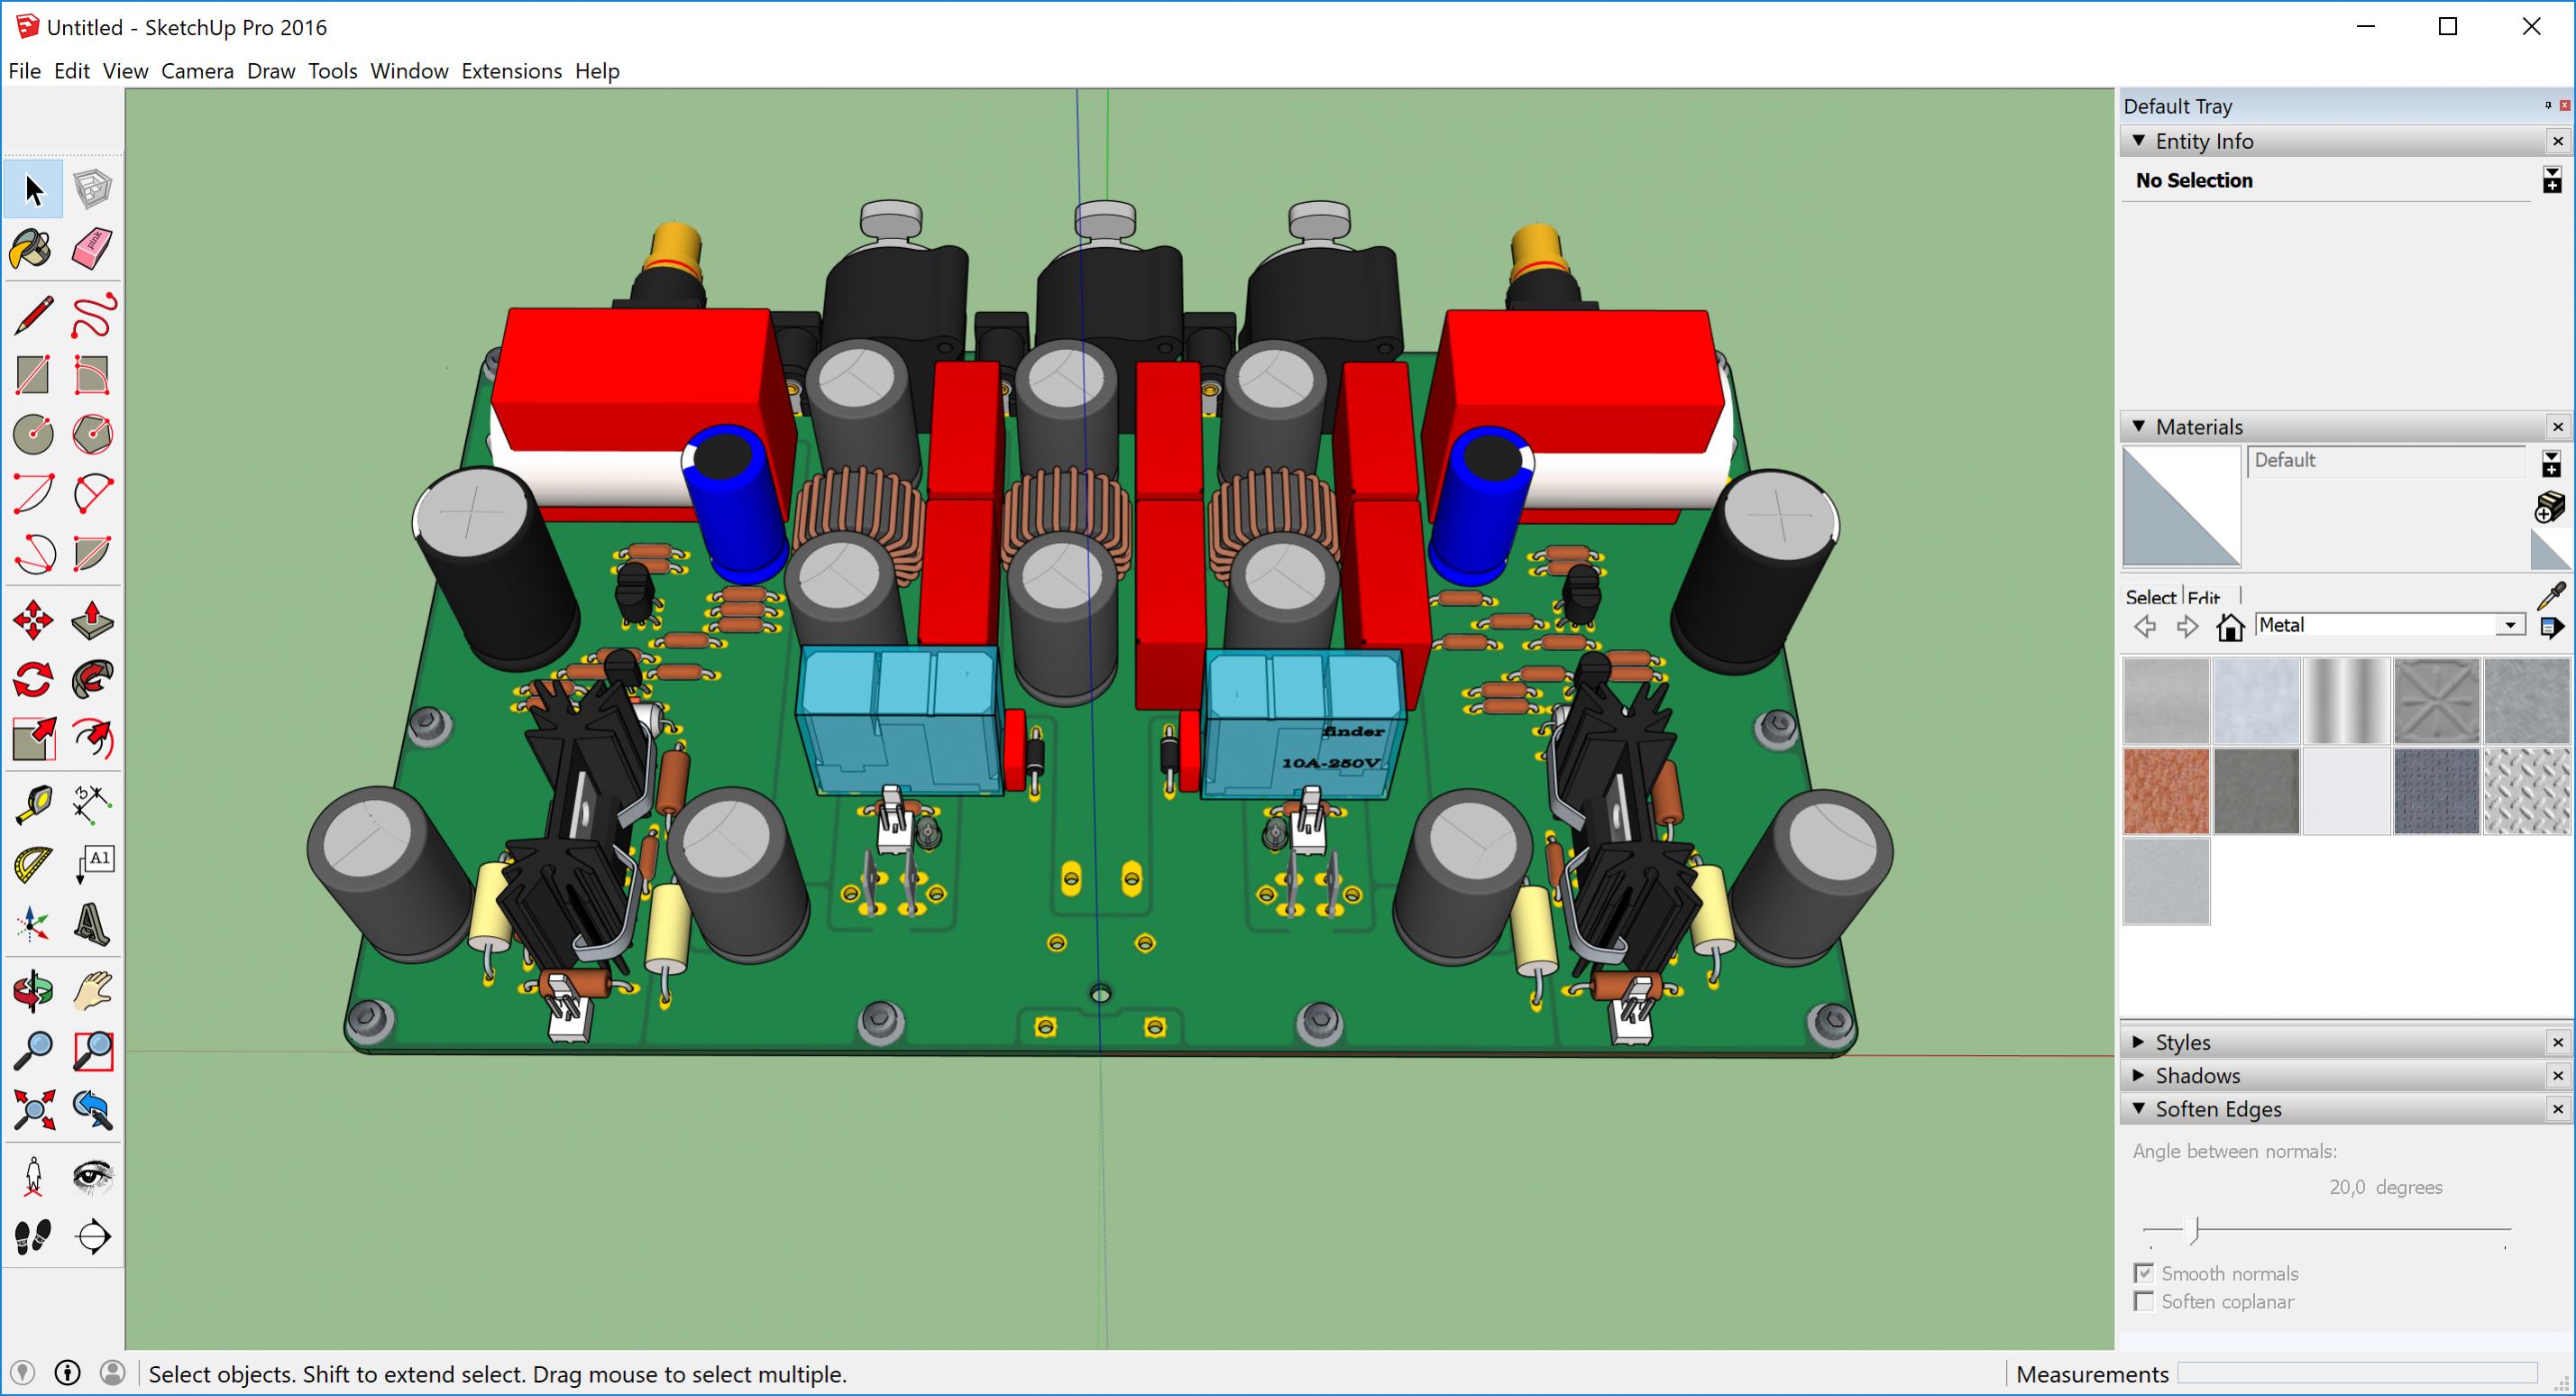The width and height of the screenshot is (2576, 1396).
Task: Open the Edit menu
Action: click(x=71, y=71)
